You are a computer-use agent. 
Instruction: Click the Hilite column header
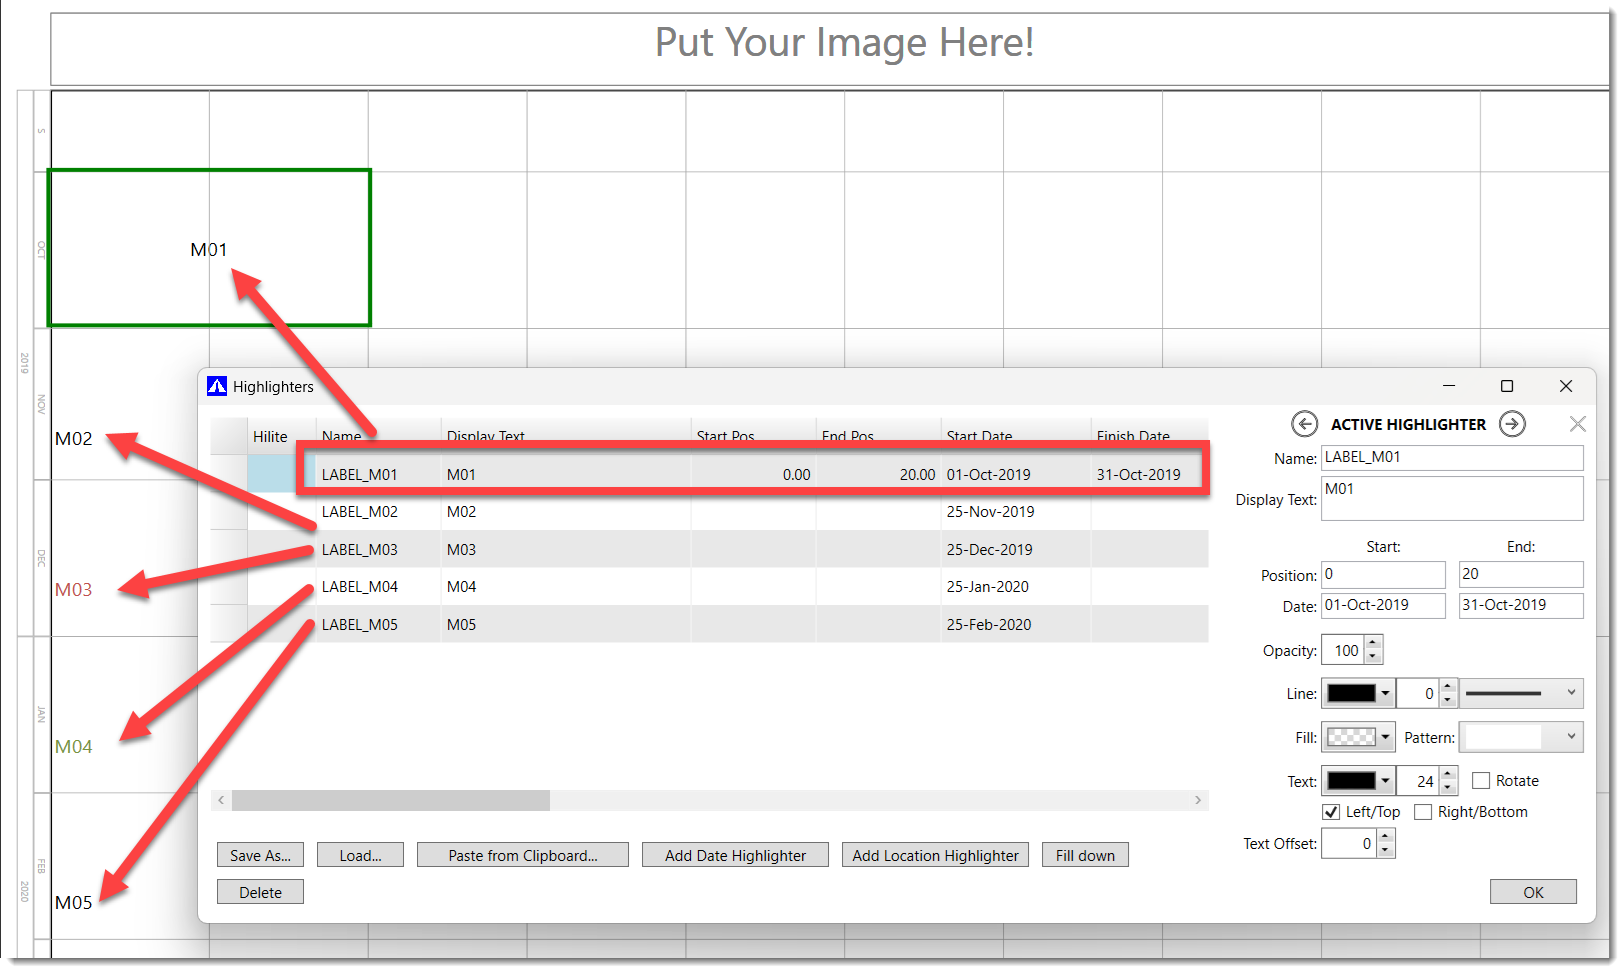270,436
